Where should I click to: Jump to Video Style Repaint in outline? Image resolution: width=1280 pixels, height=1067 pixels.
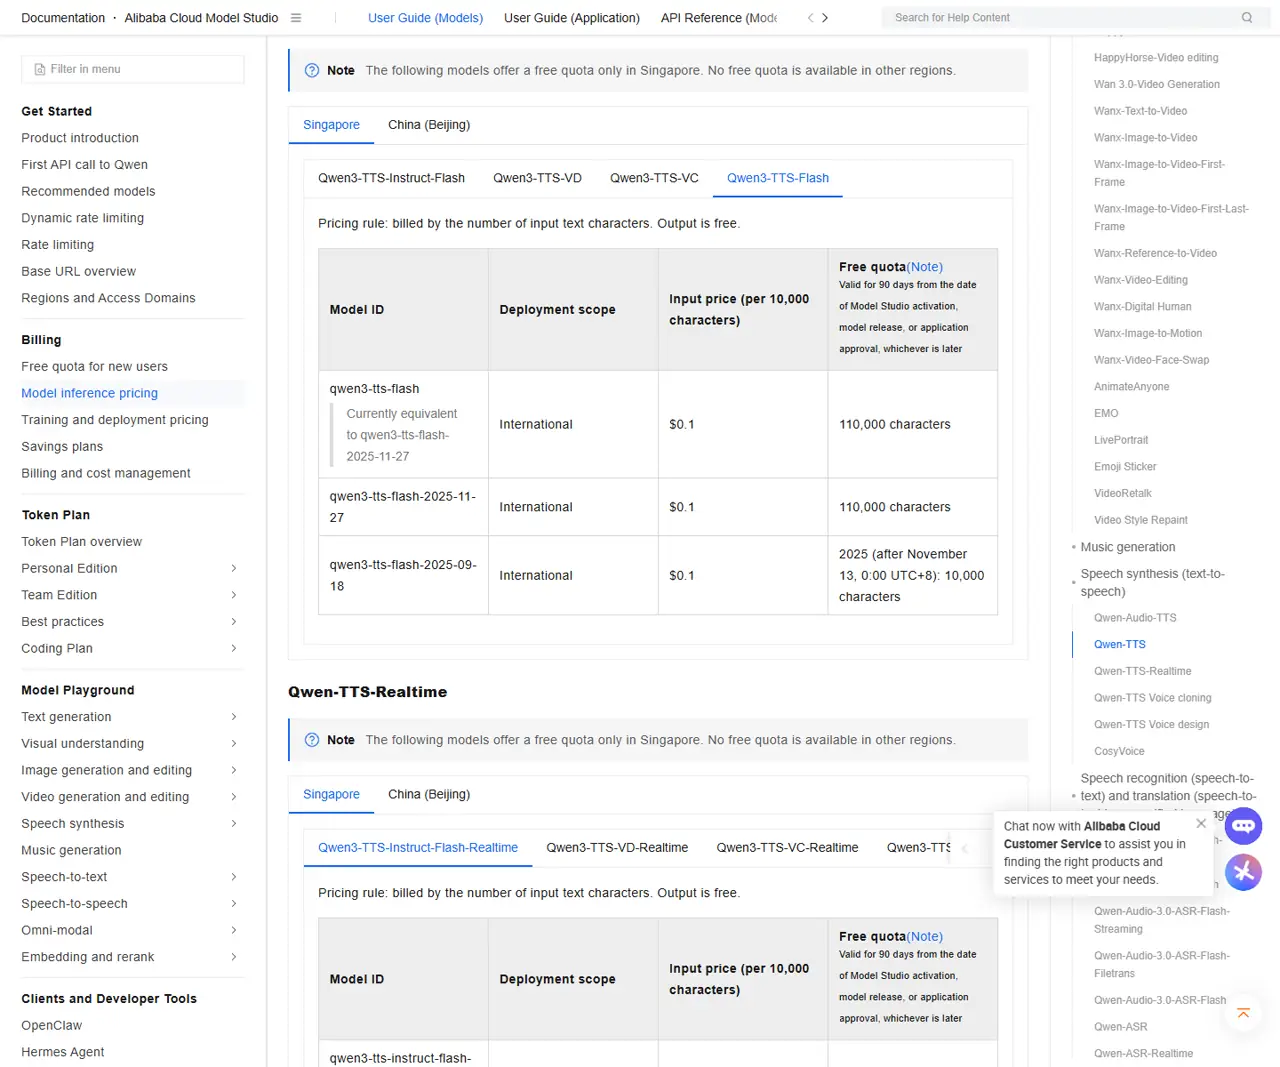point(1140,520)
